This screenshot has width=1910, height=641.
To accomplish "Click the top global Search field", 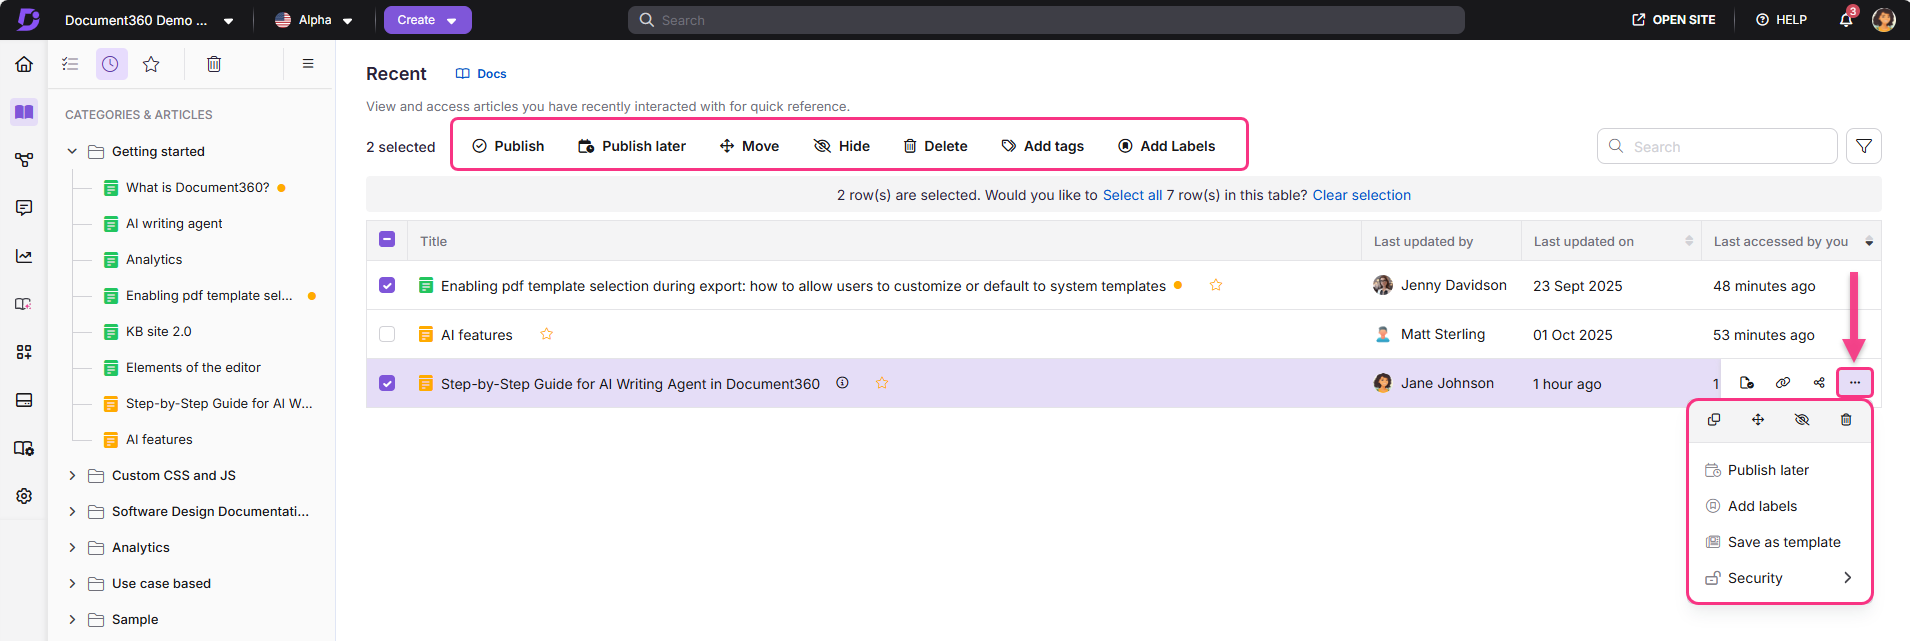I will pyautogui.click(x=1046, y=20).
